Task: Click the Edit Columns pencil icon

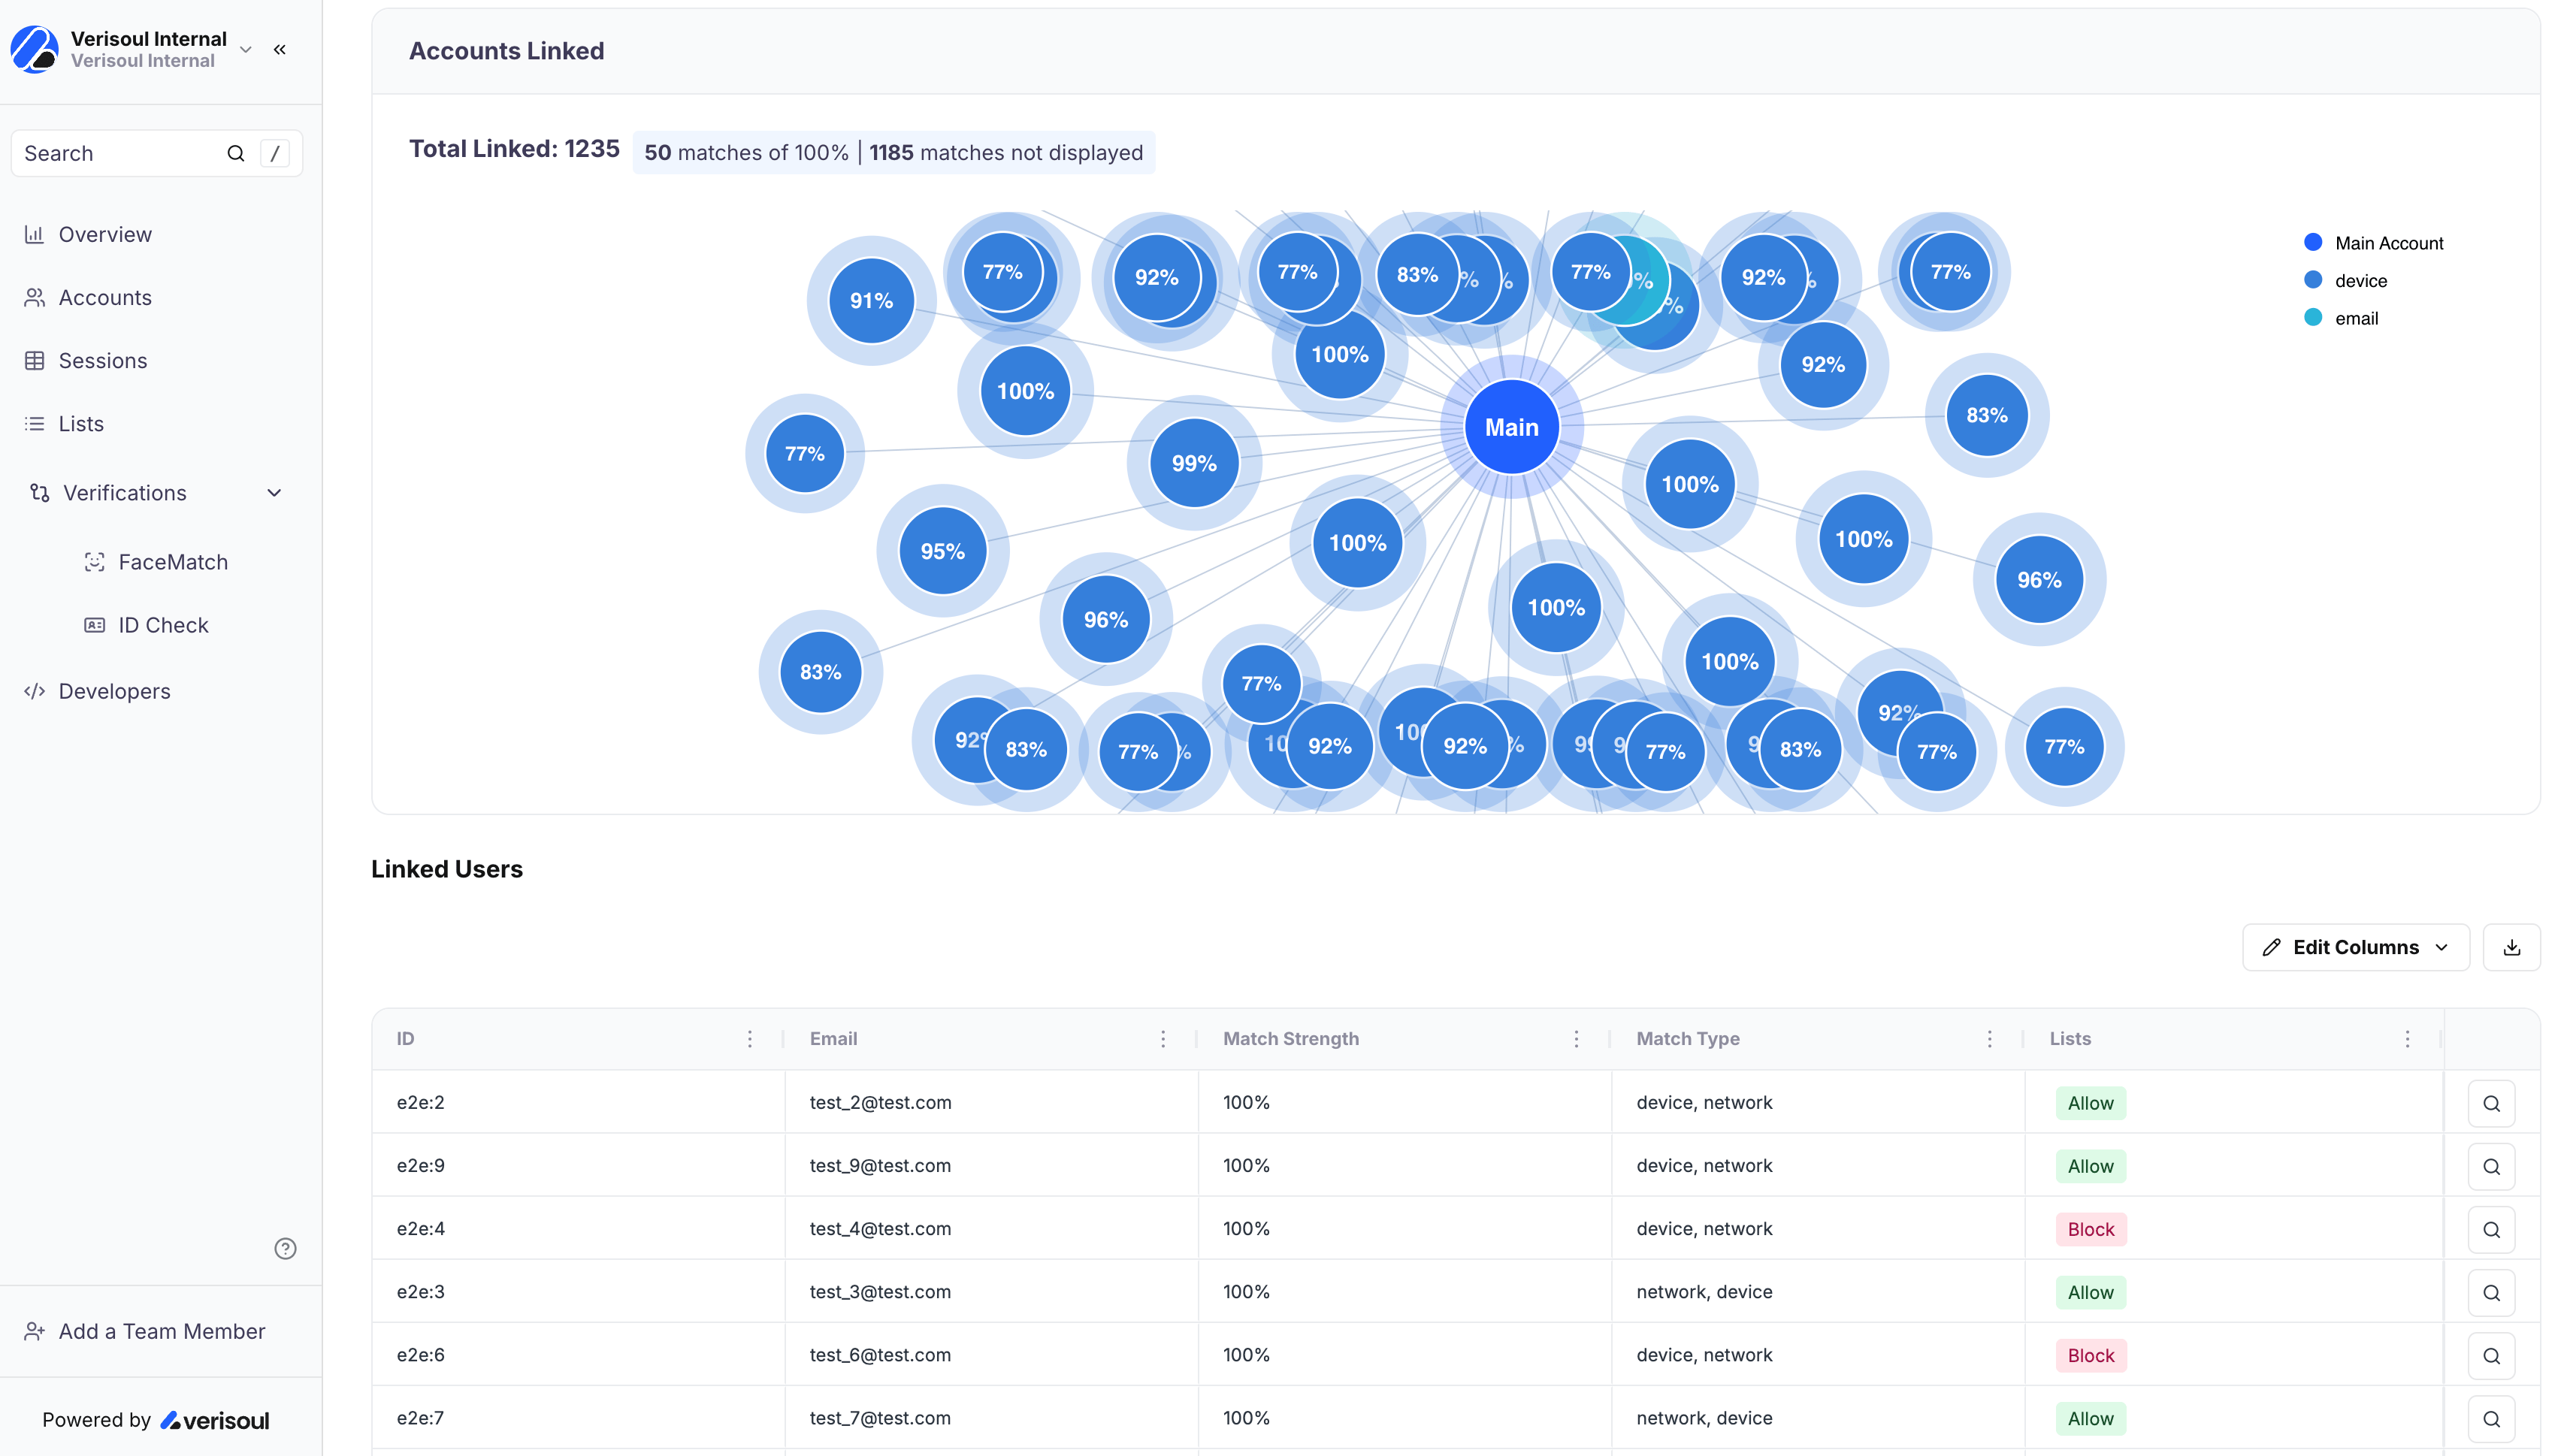Action: 2271,947
